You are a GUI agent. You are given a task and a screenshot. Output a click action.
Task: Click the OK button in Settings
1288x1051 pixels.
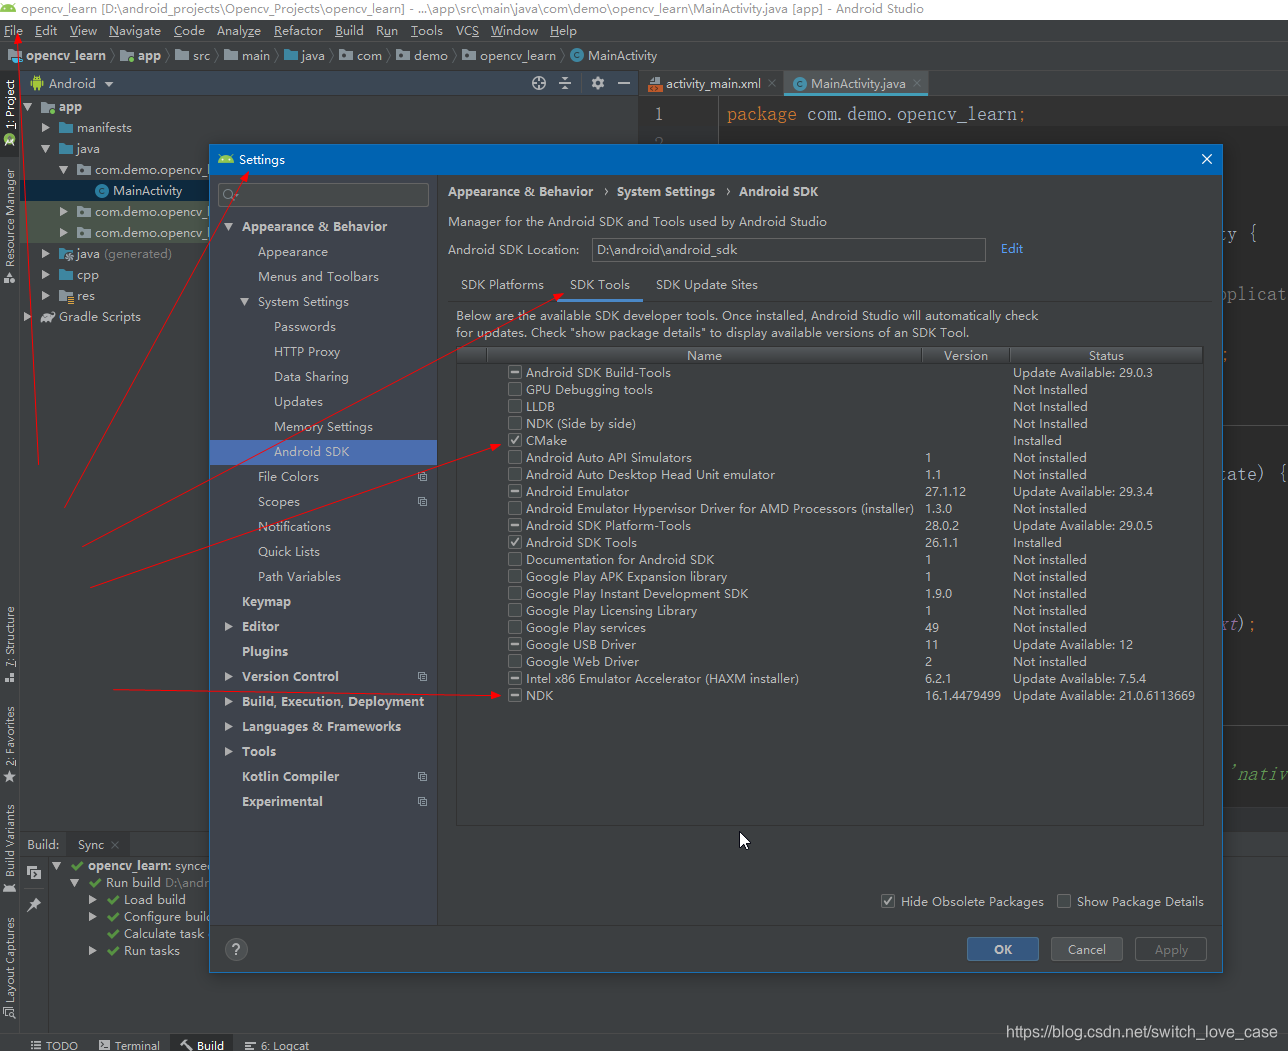(x=1003, y=950)
